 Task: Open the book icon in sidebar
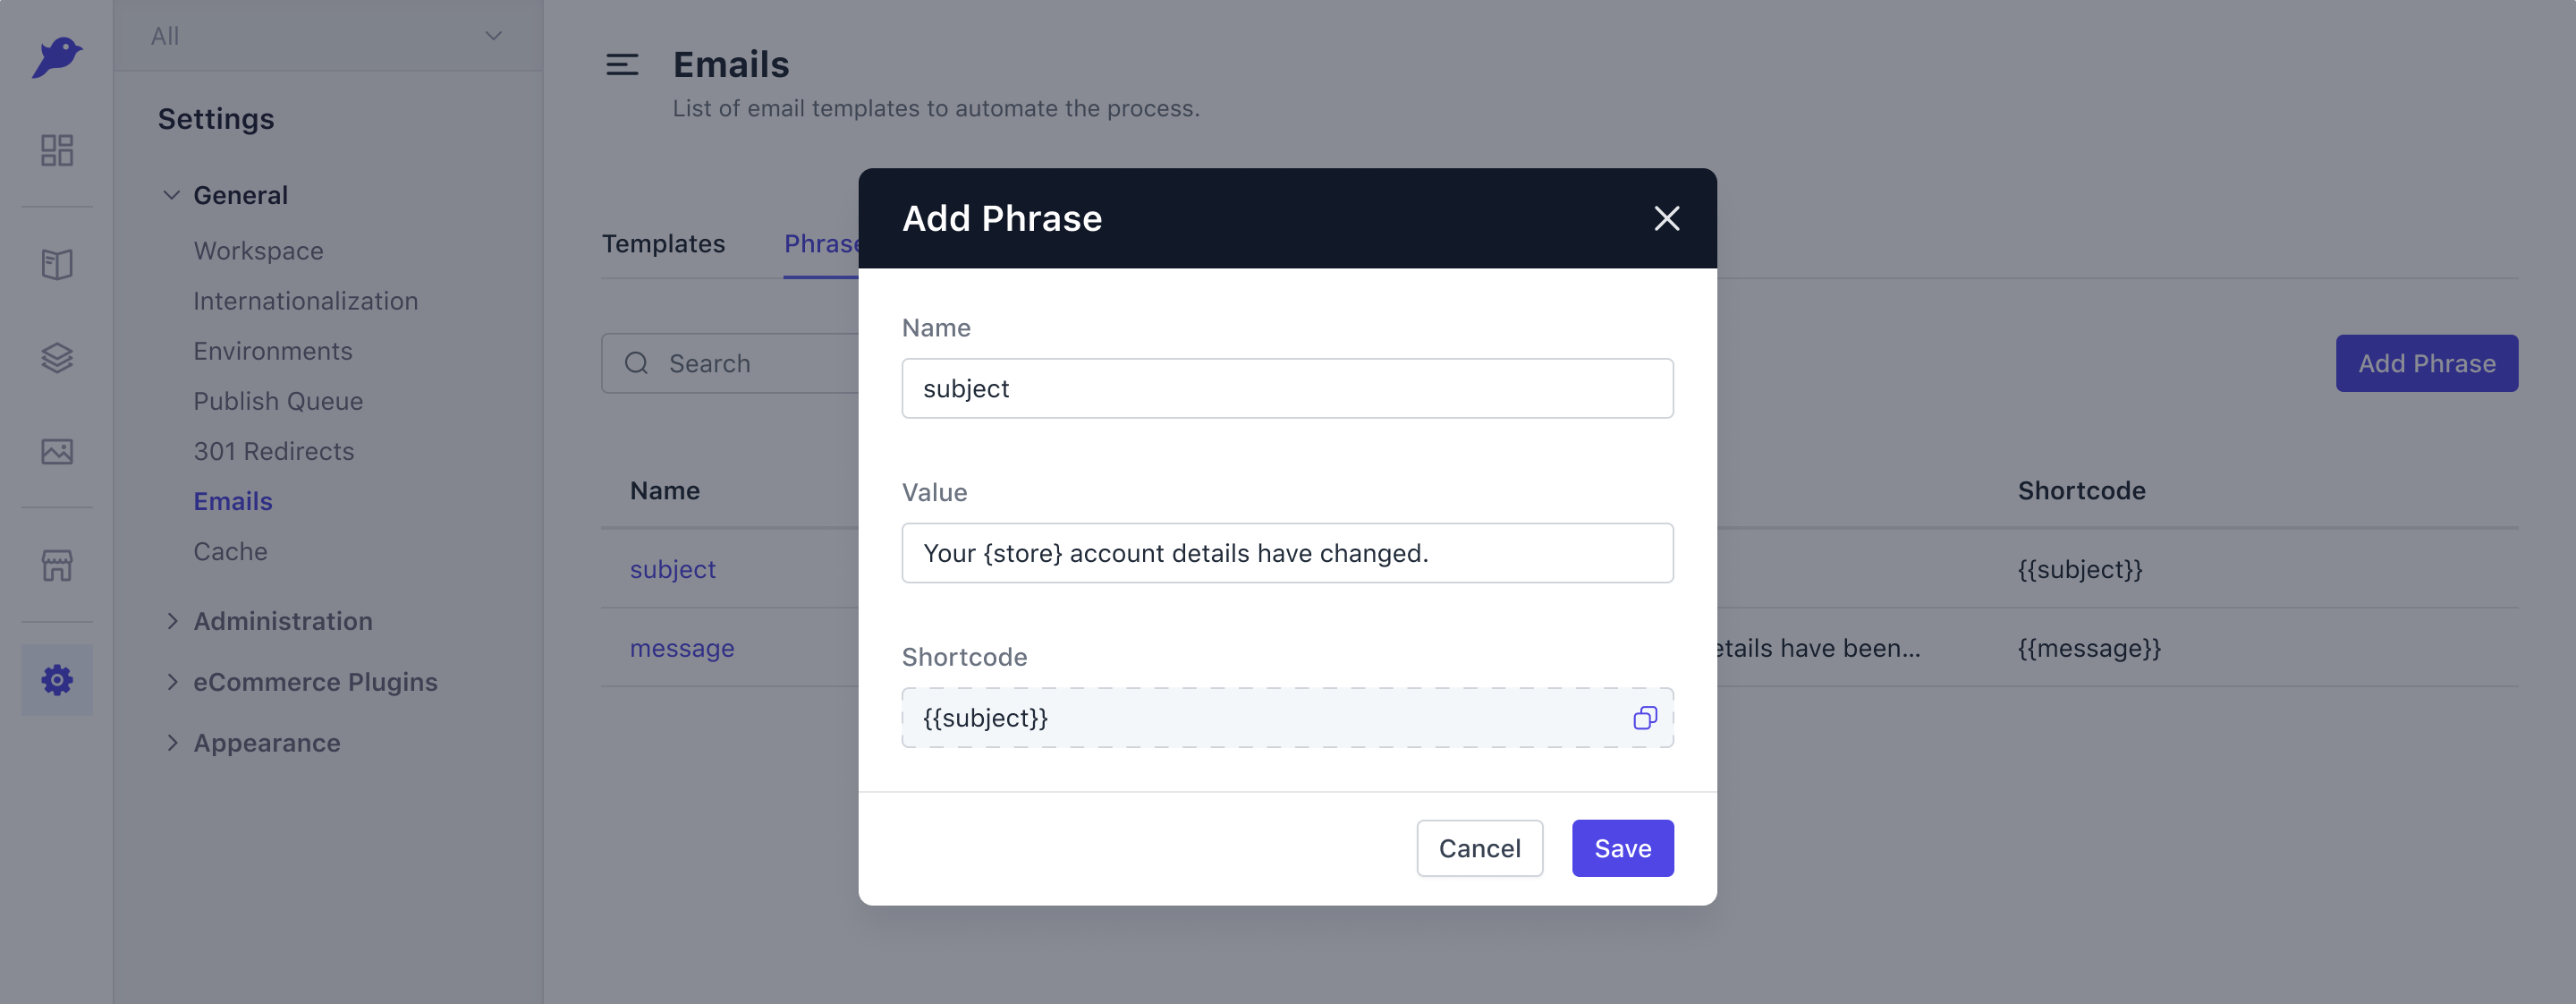(x=57, y=265)
